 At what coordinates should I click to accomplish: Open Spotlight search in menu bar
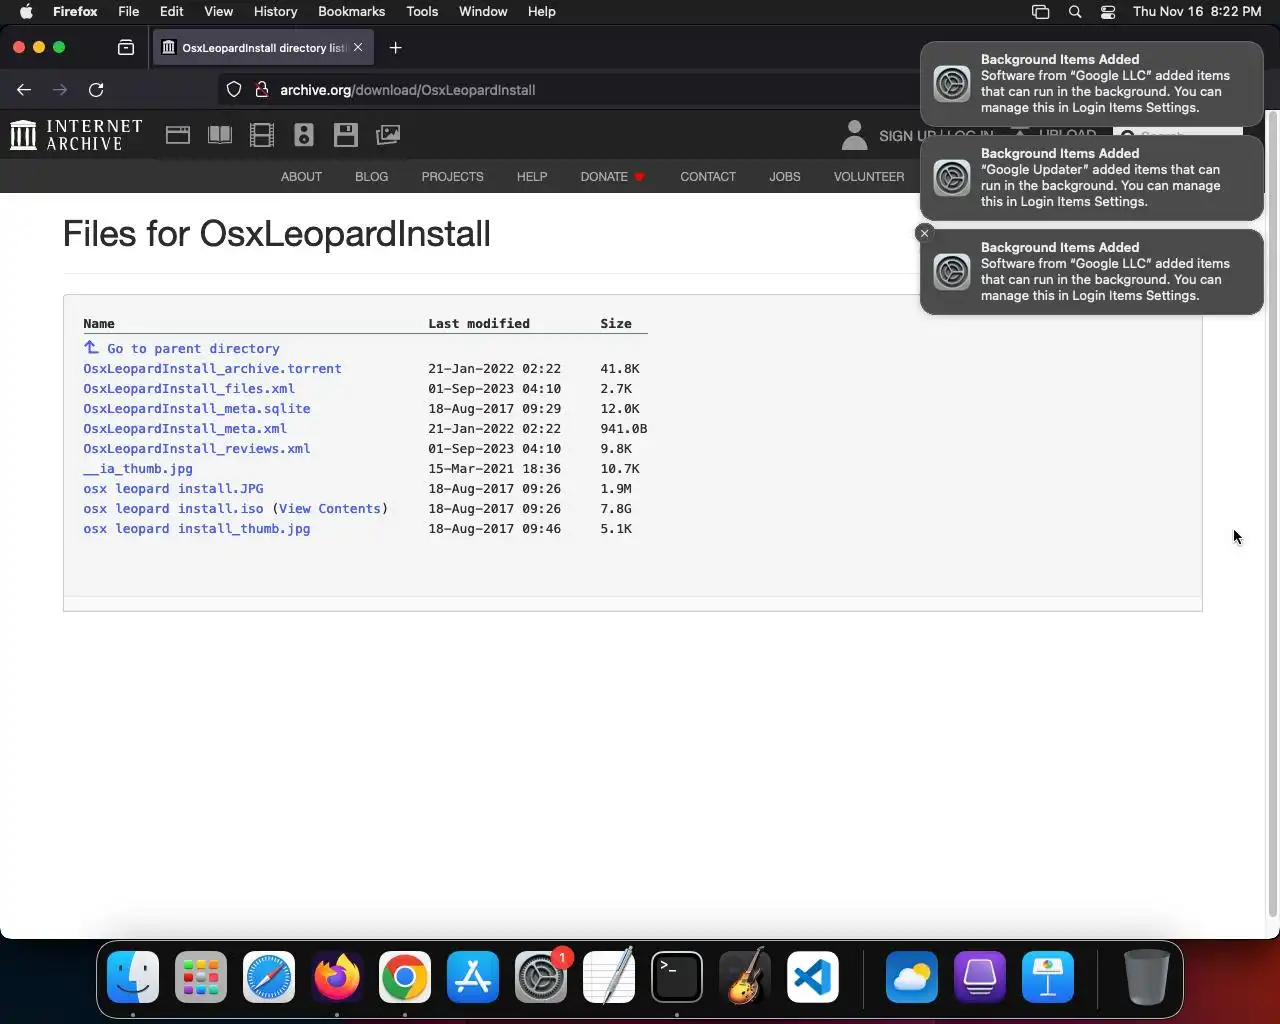[1075, 12]
